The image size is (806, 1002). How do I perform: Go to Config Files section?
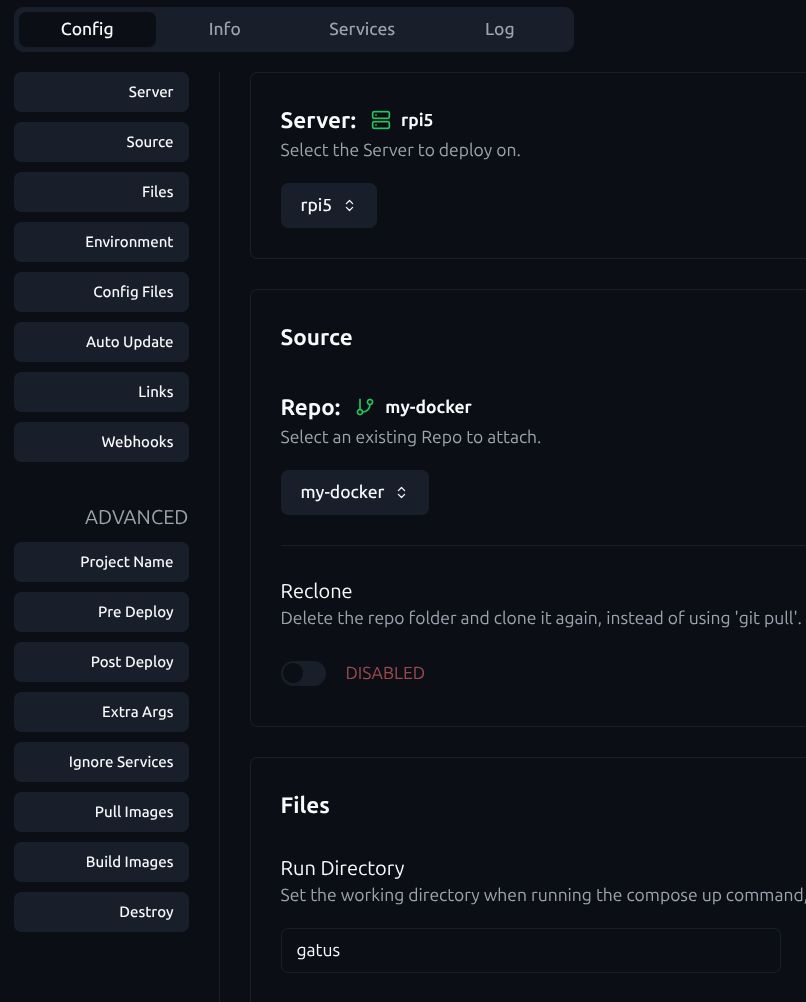101,292
